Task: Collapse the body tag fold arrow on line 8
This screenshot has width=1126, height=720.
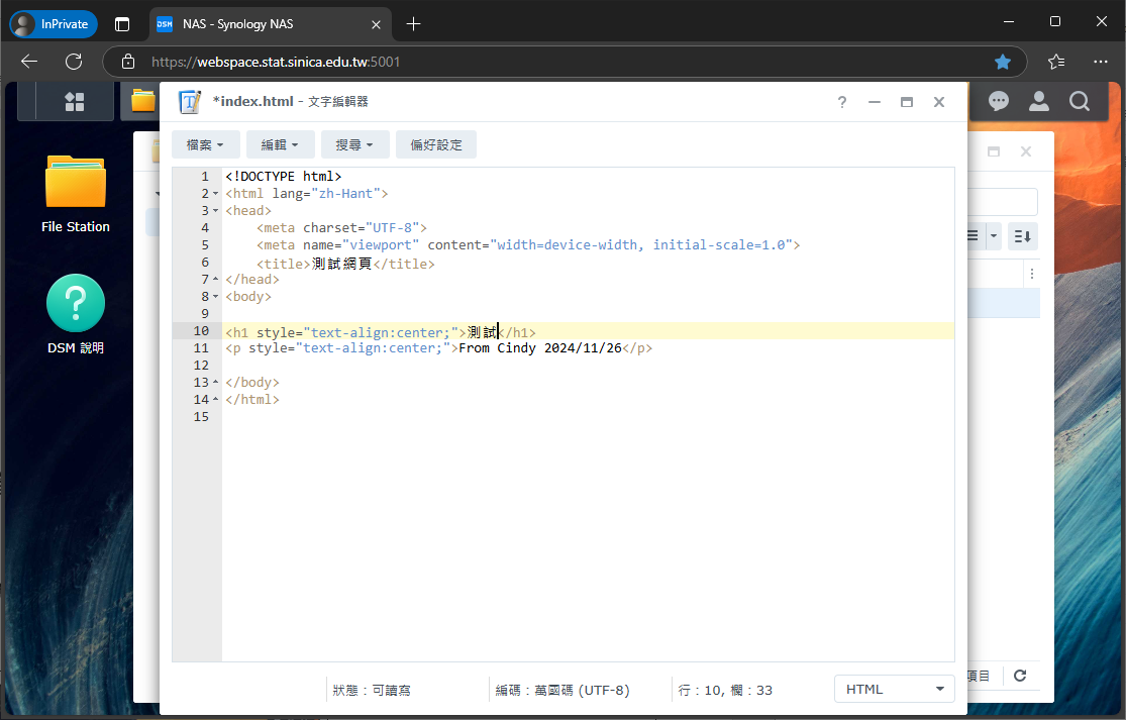Action: 216,297
